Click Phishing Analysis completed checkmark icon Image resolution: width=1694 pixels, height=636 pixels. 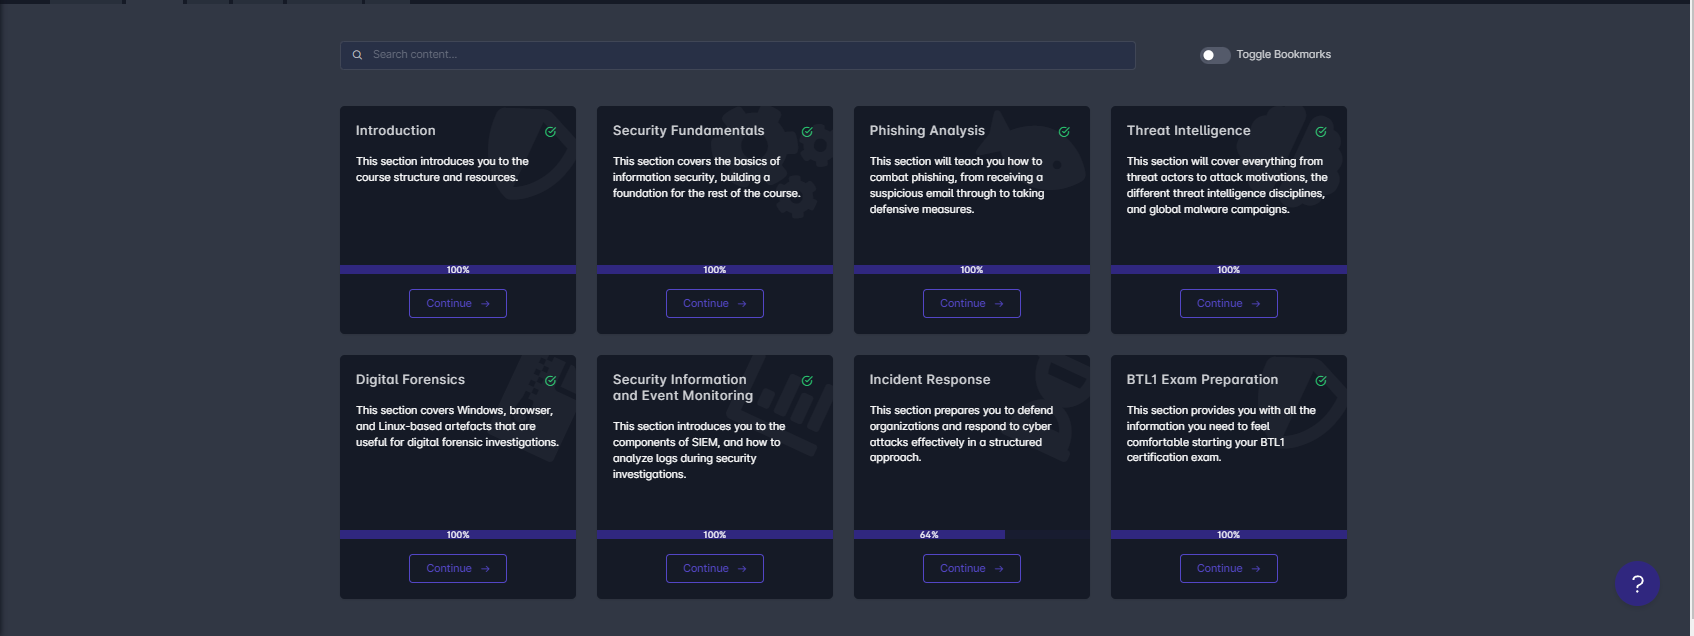tap(1064, 132)
